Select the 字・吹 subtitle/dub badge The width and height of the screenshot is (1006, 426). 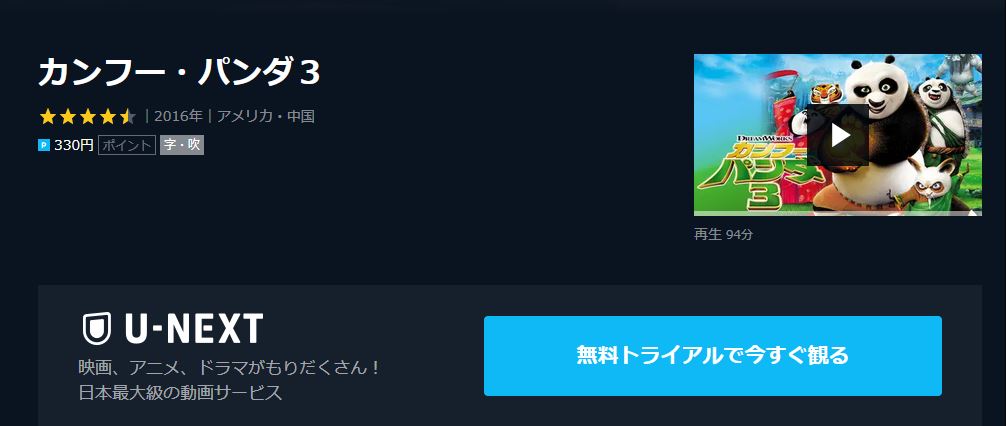point(182,146)
